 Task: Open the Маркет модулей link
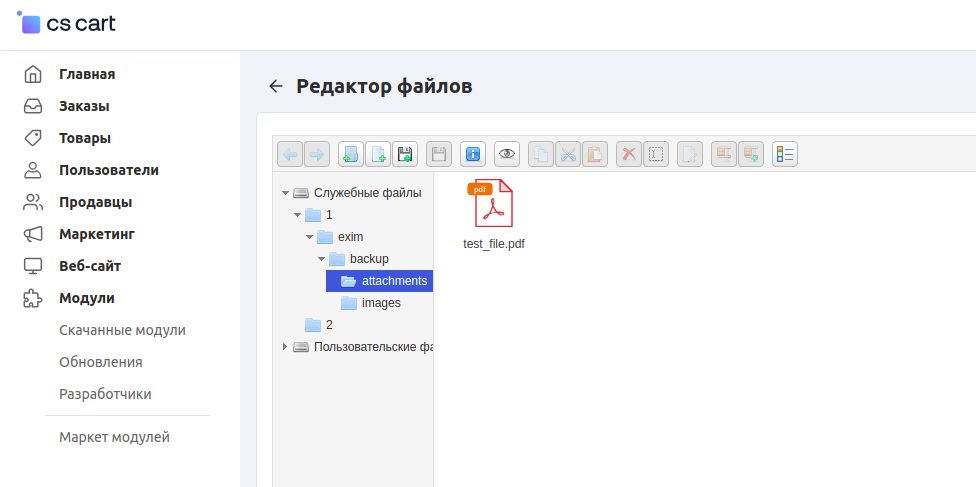115,437
